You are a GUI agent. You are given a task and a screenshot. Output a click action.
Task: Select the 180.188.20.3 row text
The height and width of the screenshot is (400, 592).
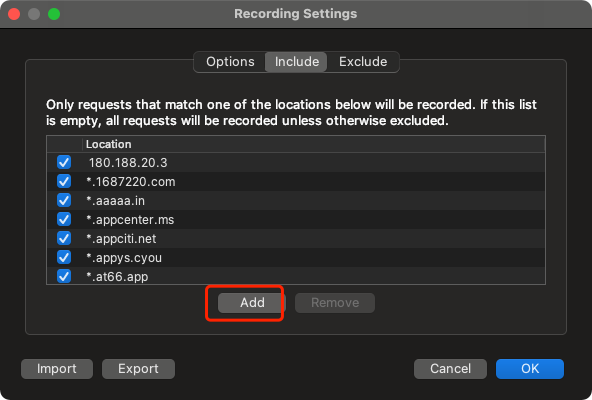[128, 163]
